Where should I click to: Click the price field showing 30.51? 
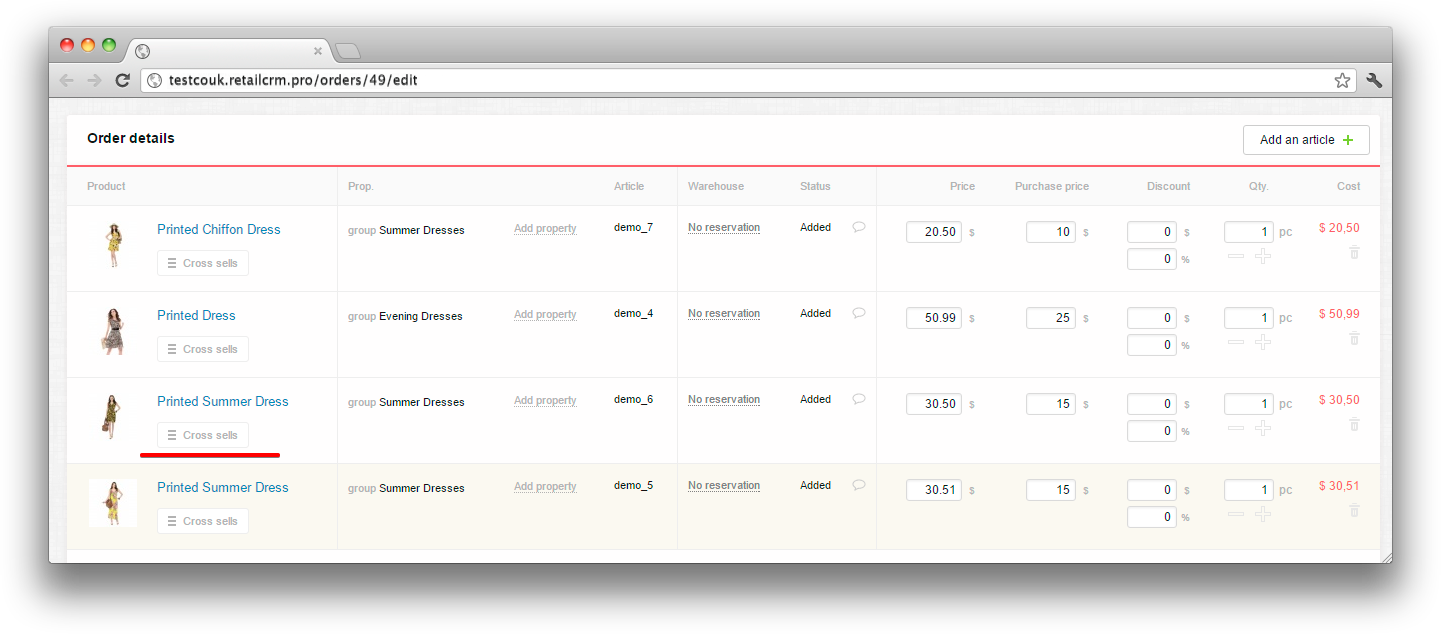coord(934,490)
